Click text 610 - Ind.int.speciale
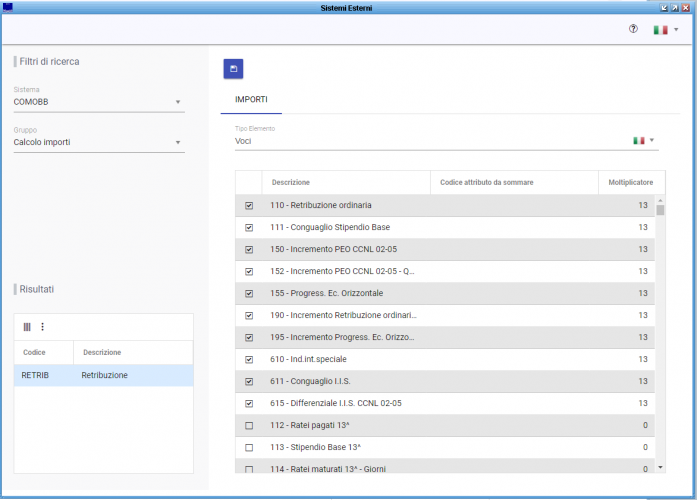697x500 pixels. [308, 359]
